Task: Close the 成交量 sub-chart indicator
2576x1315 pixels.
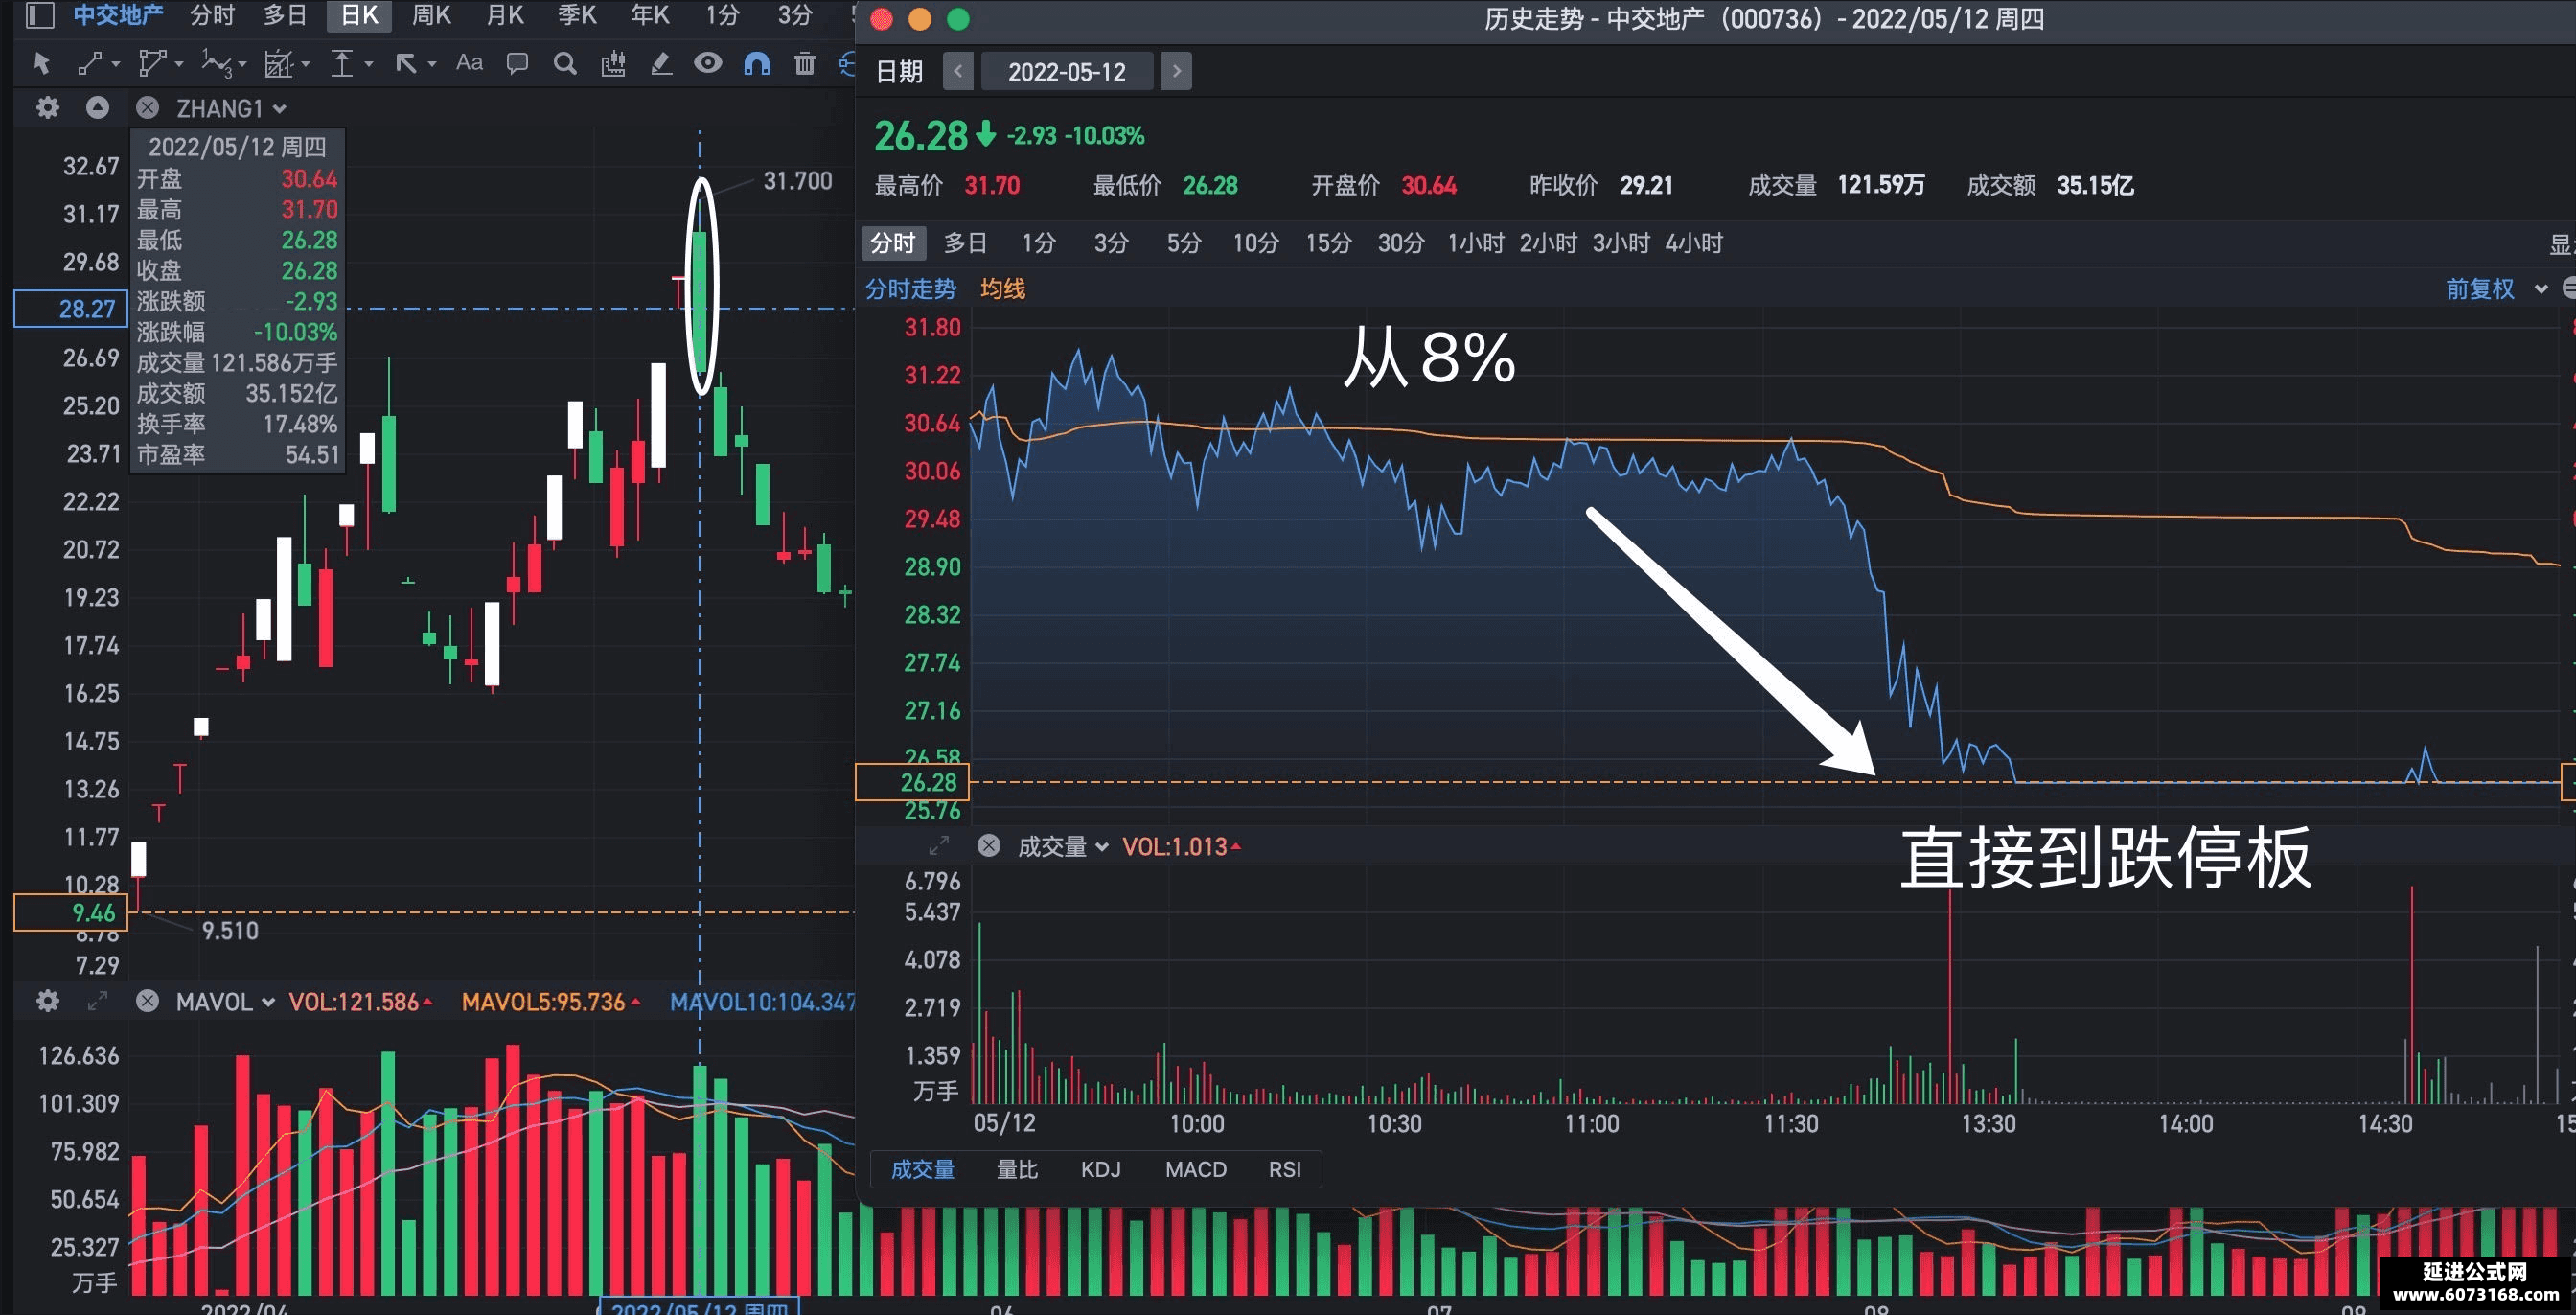Action: click(989, 846)
